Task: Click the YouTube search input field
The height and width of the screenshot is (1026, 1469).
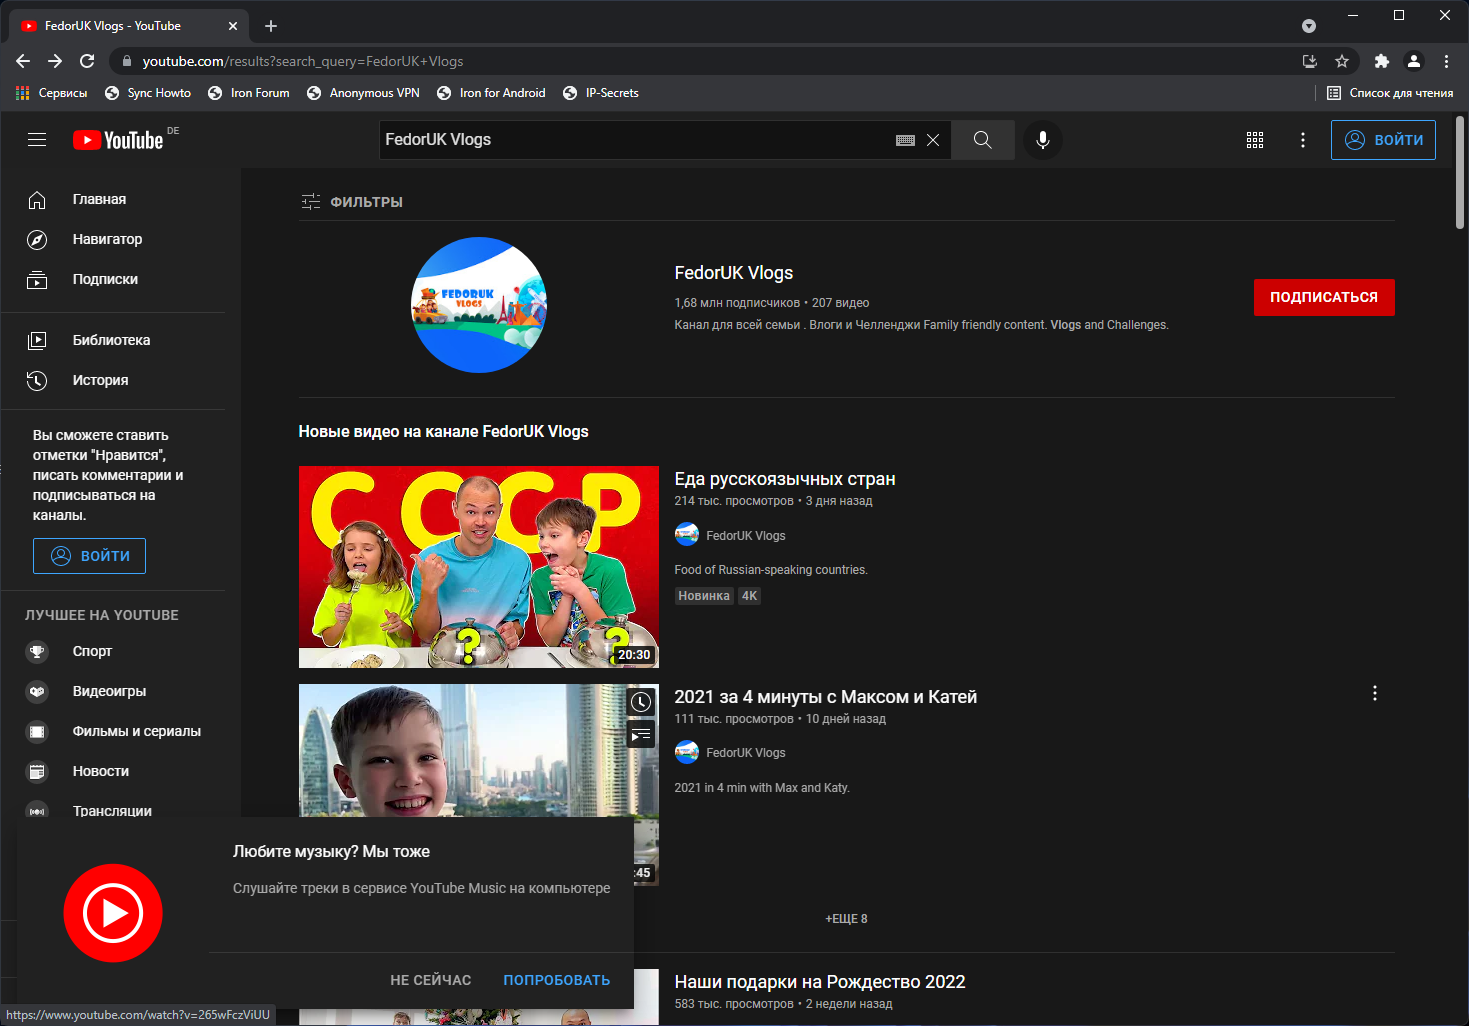Action: [x=635, y=140]
